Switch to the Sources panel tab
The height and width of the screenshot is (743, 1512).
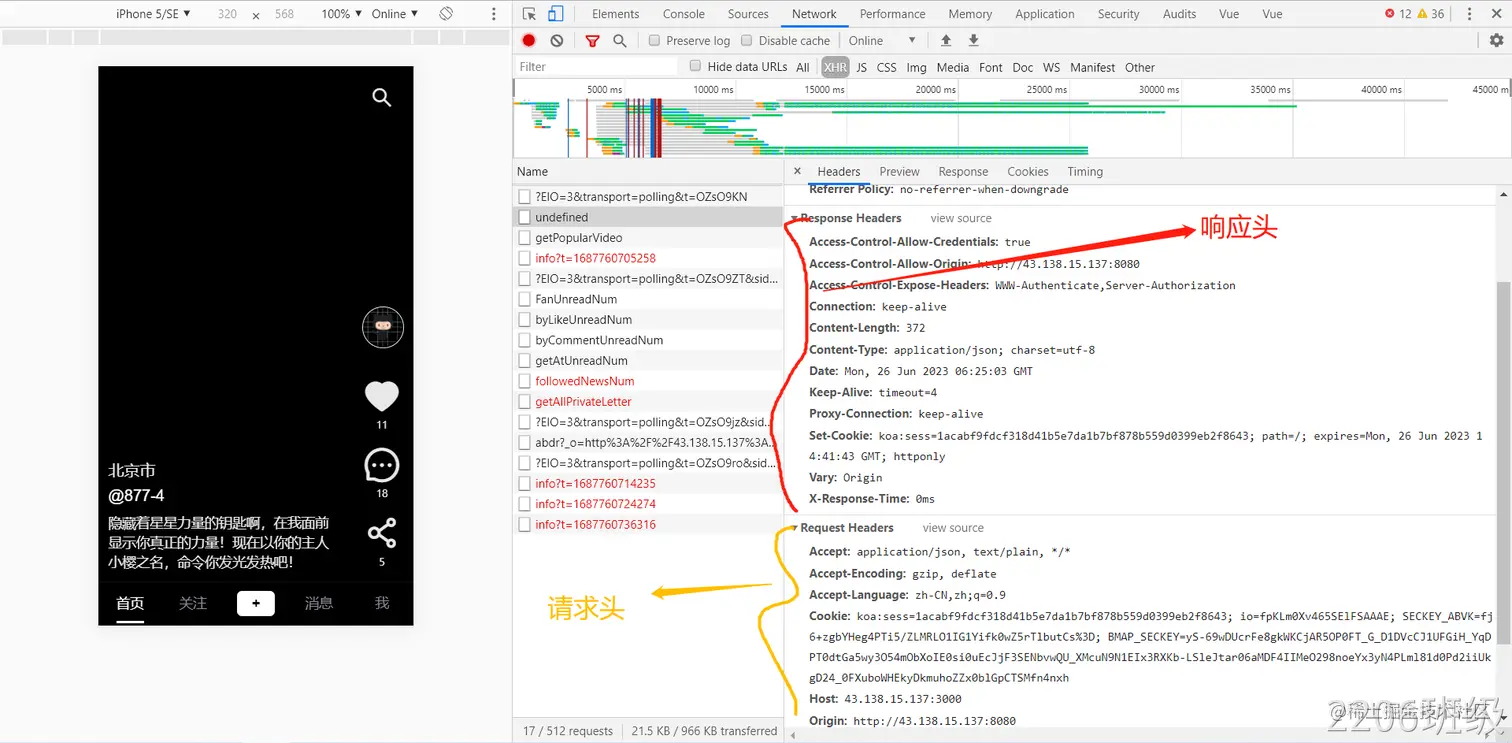pos(748,14)
